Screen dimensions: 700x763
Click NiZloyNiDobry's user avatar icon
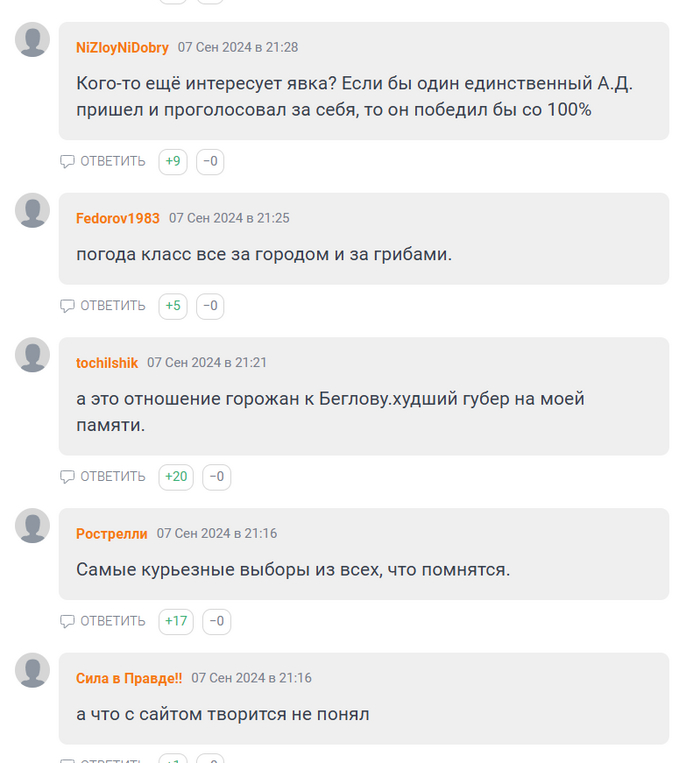(x=32, y=40)
